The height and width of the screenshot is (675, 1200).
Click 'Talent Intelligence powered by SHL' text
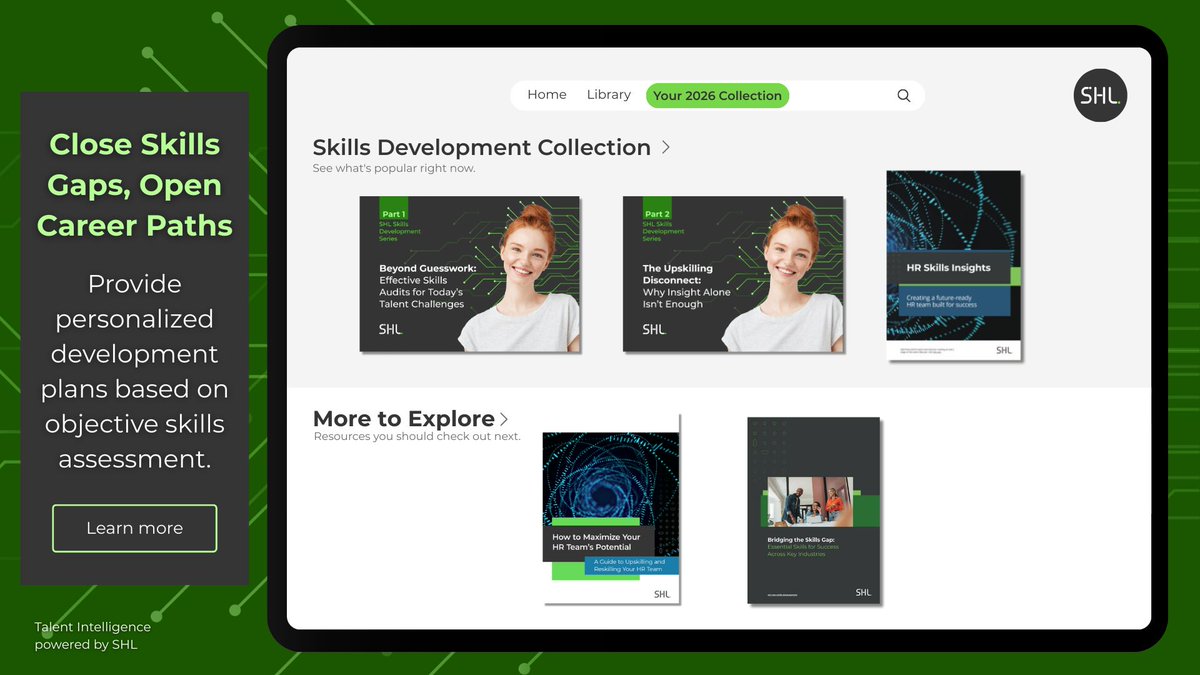click(x=93, y=636)
